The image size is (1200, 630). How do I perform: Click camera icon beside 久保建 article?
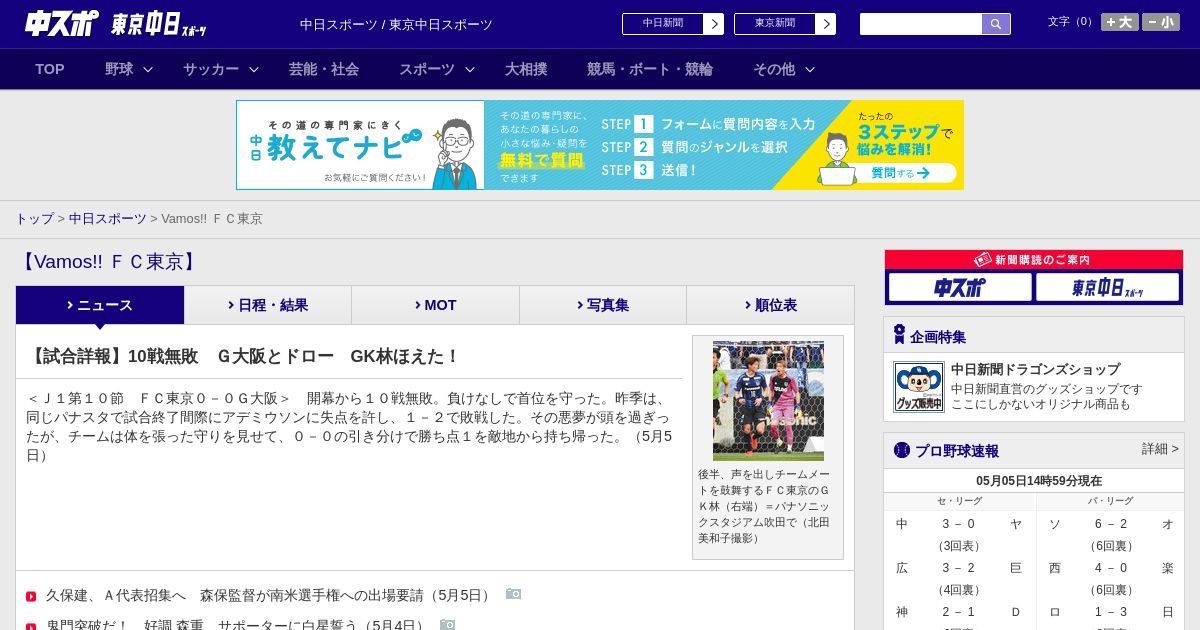[x=513, y=594]
